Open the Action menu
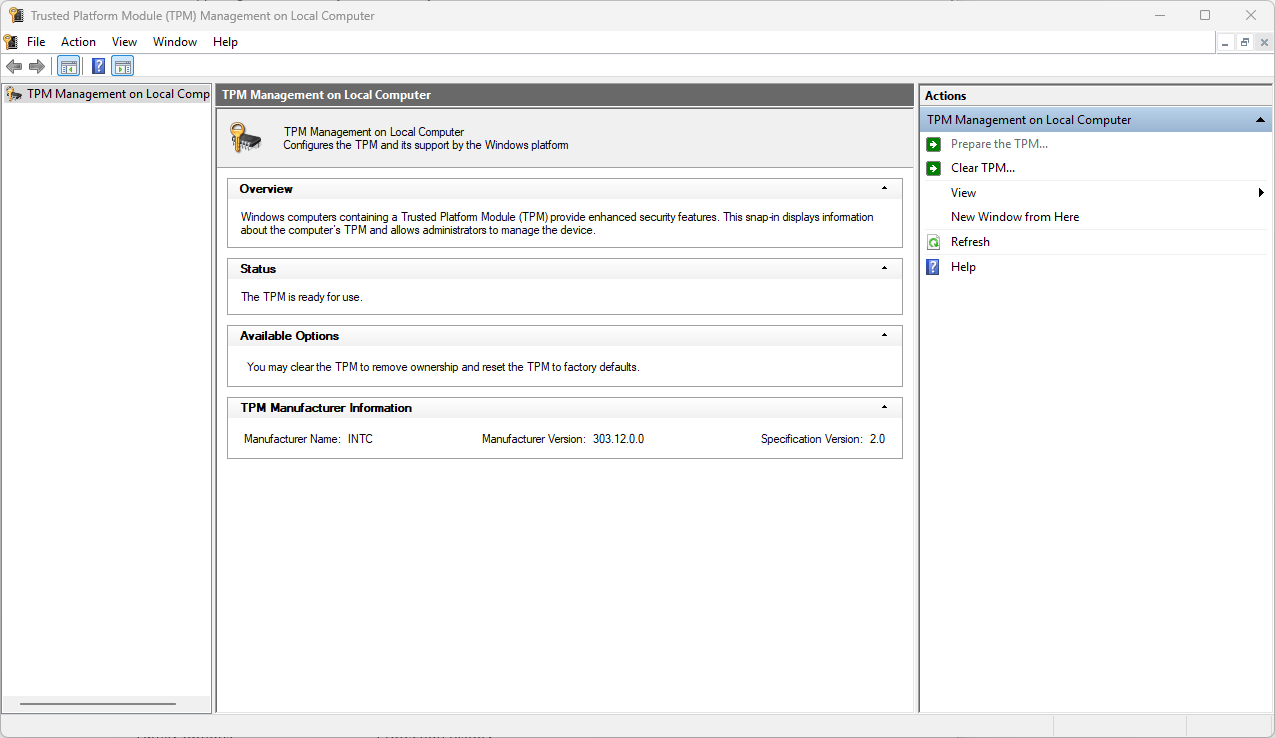This screenshot has height=738, width=1275. coord(78,42)
